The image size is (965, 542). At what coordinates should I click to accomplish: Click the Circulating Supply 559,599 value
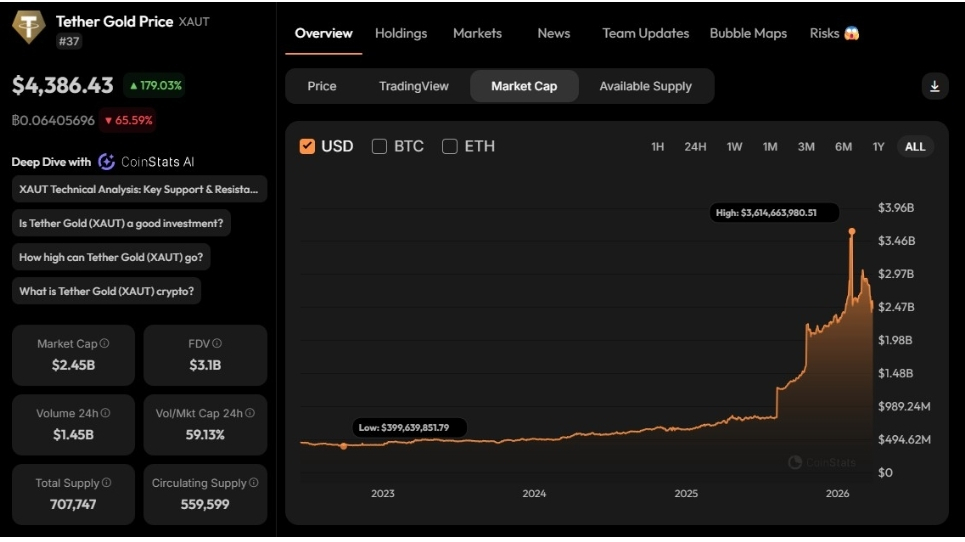click(205, 504)
